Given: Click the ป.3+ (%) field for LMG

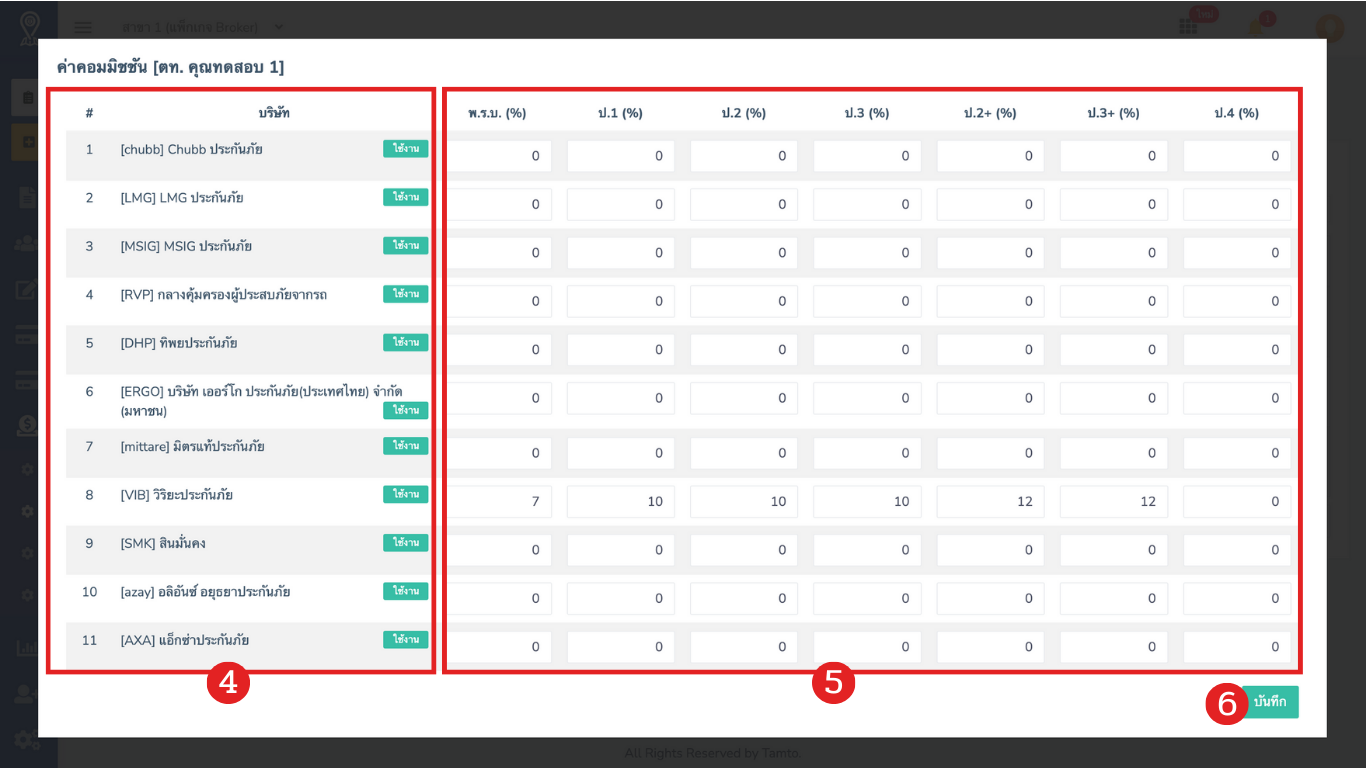Looking at the screenshot, I should [x=1114, y=204].
